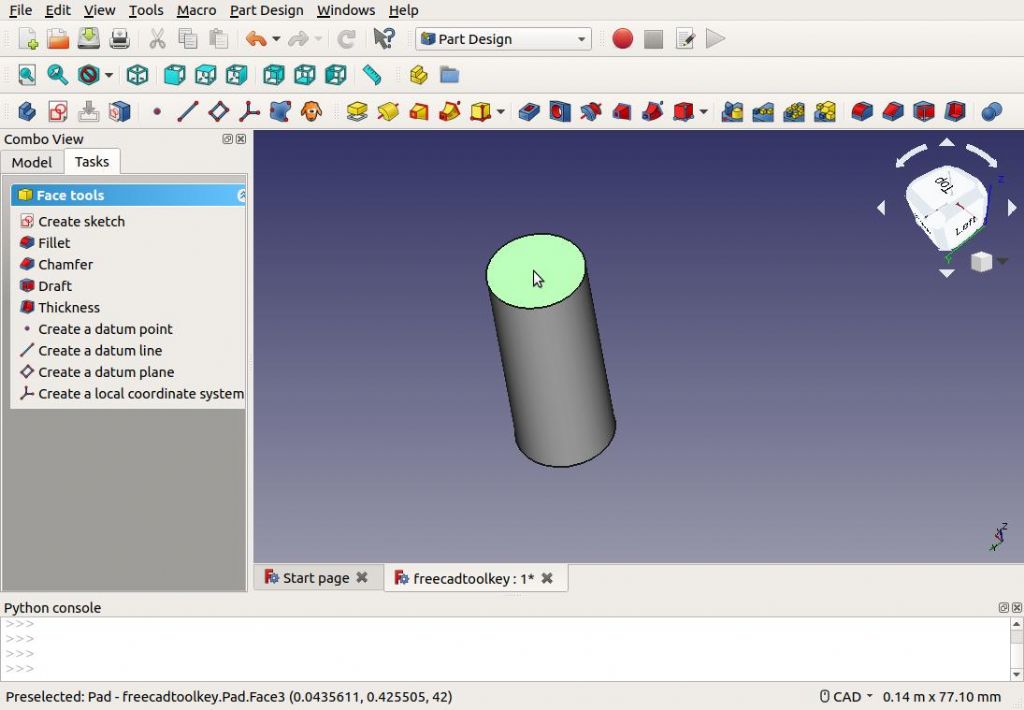
Task: Click the Pad tool icon in the toolbar
Action: [x=357, y=112]
